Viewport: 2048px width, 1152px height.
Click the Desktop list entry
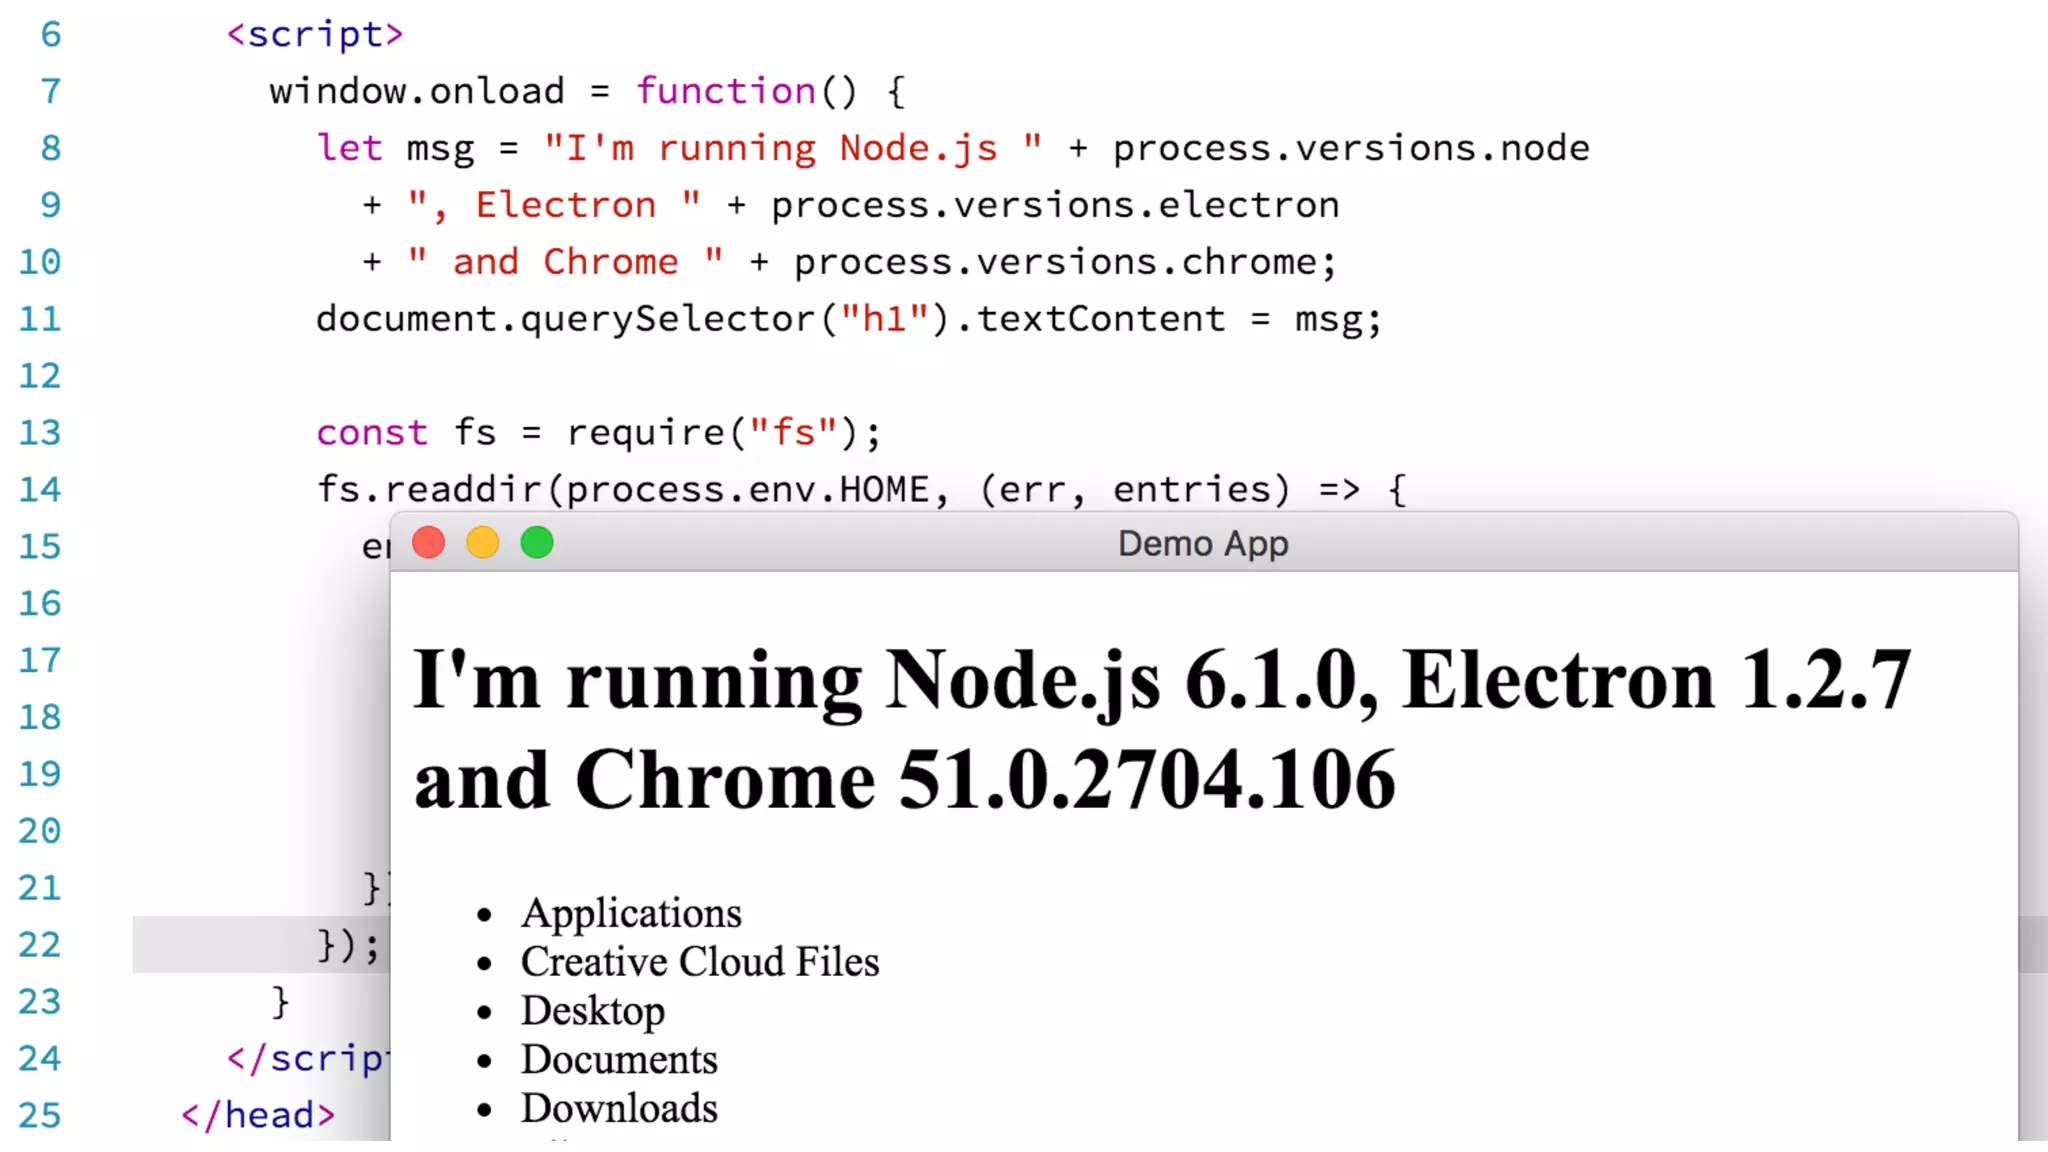[x=592, y=1011]
